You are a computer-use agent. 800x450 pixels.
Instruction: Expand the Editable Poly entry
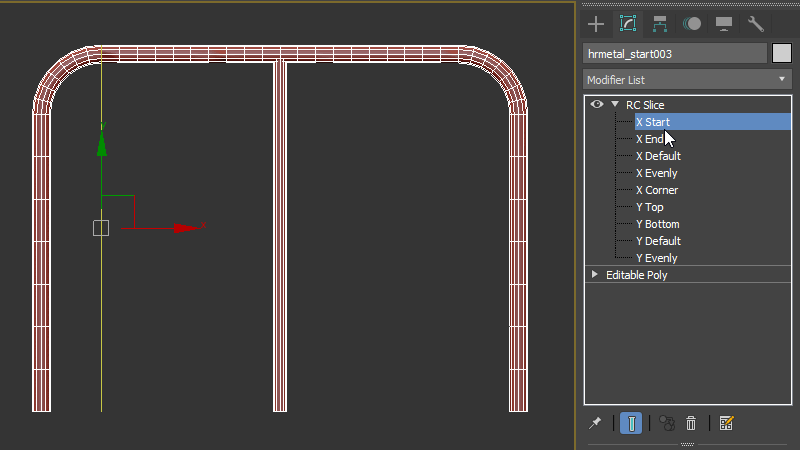pos(595,274)
